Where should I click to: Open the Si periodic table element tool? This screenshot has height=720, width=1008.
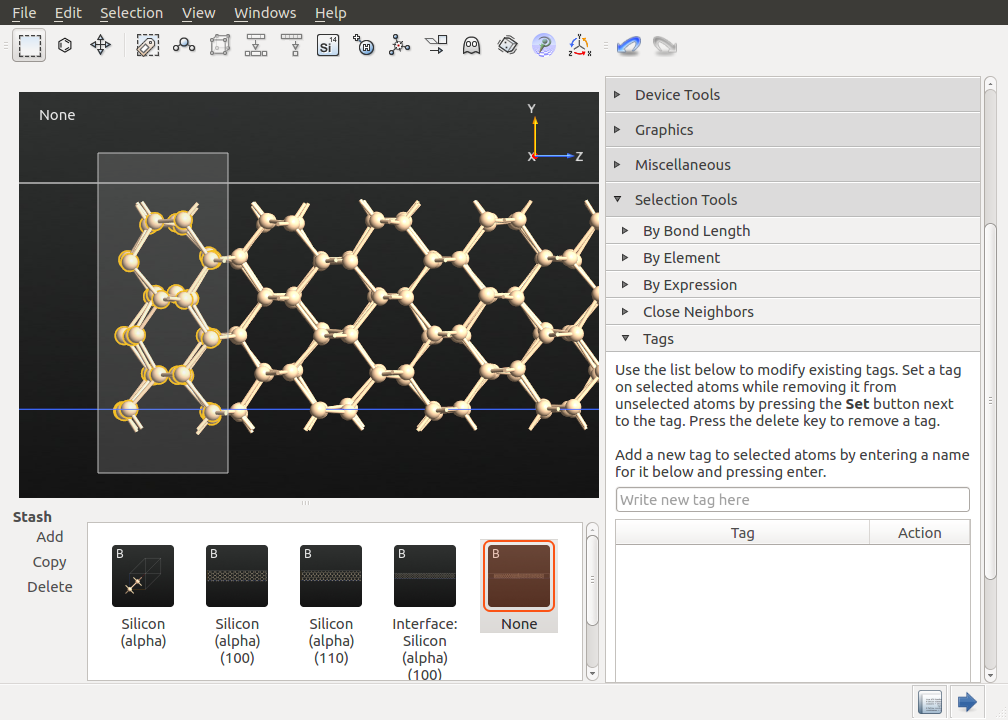pyautogui.click(x=328, y=46)
